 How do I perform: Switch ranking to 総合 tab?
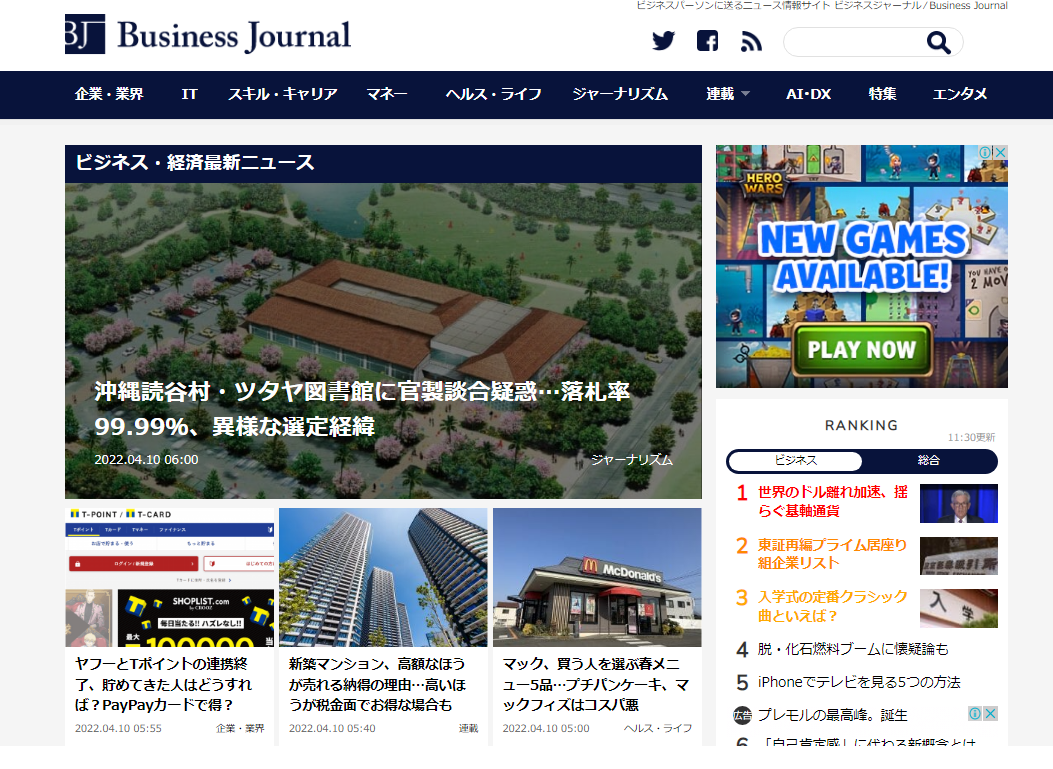point(929,461)
